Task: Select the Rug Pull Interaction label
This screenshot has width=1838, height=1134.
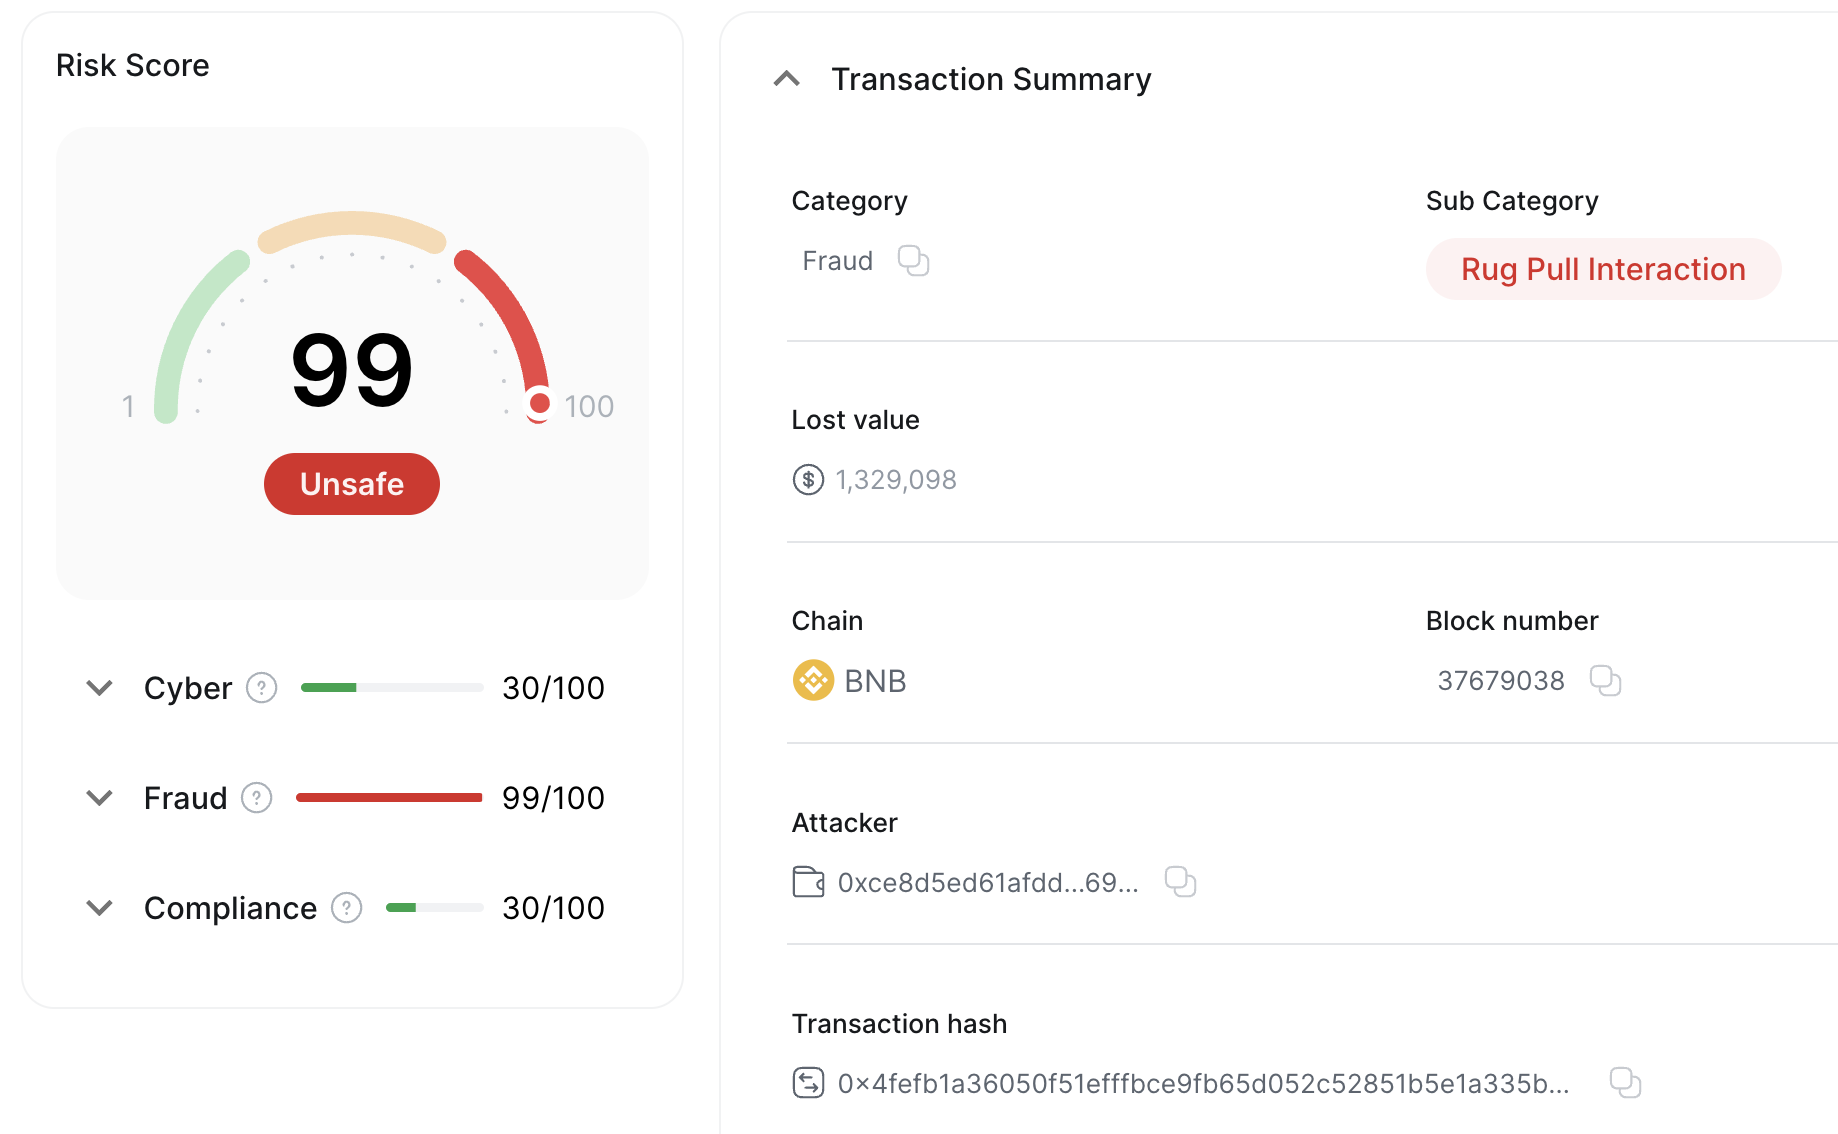Action: pos(1602,269)
